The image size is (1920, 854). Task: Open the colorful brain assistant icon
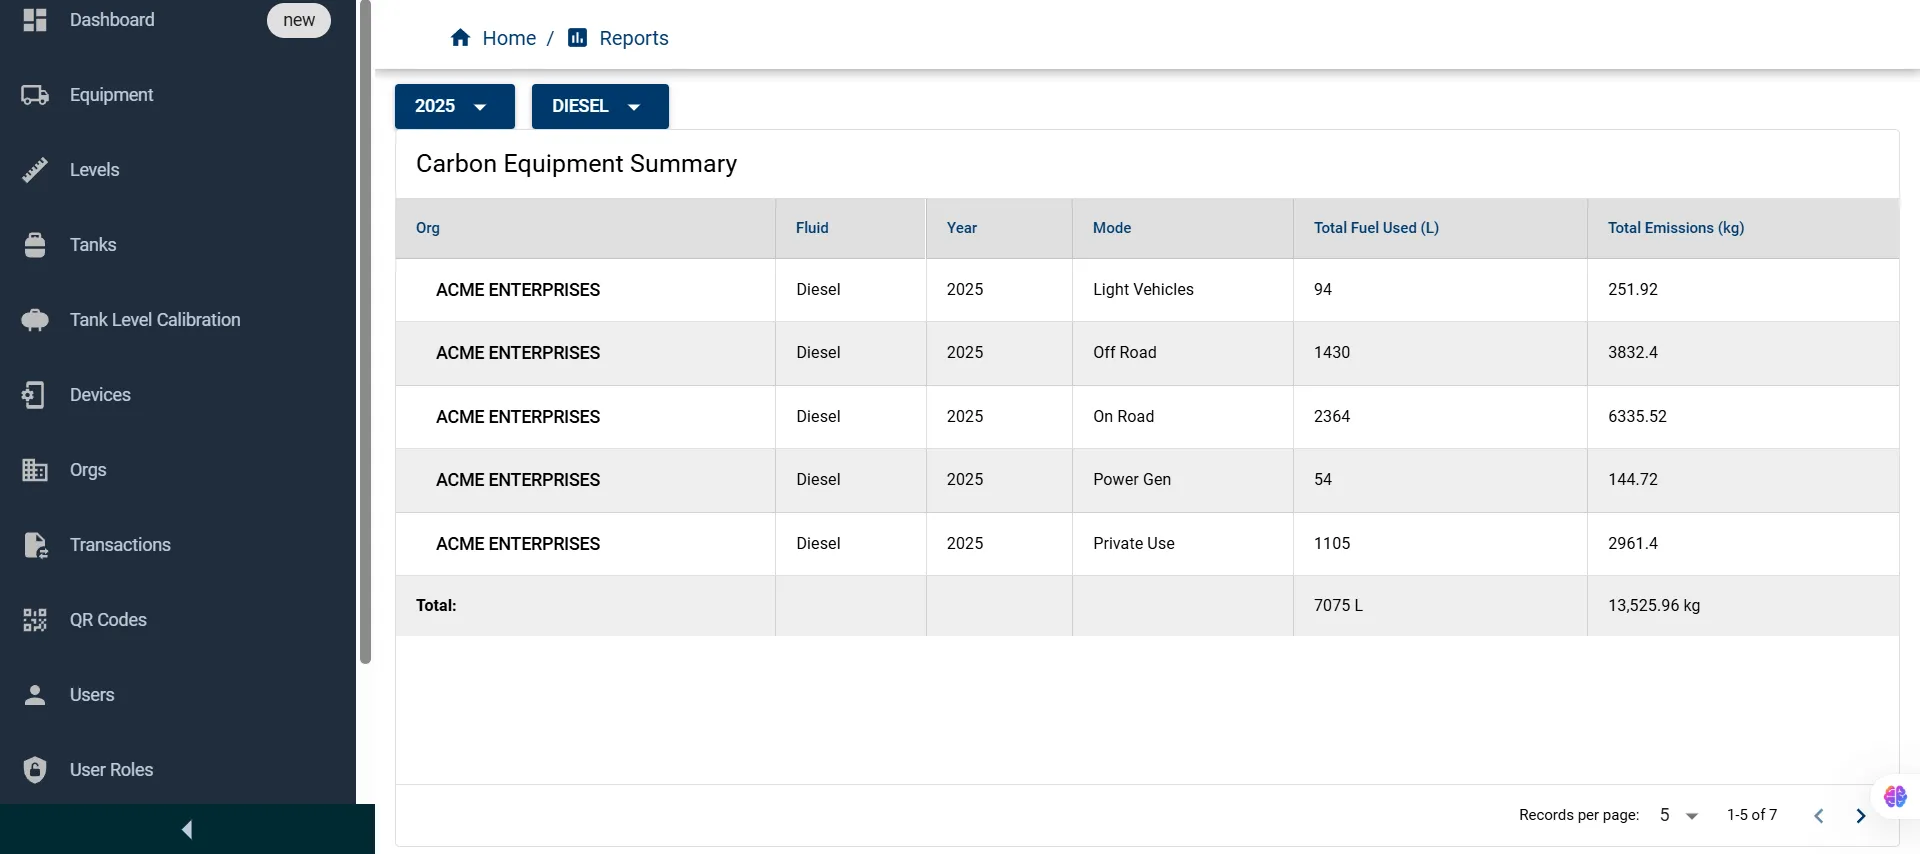pos(1895,797)
